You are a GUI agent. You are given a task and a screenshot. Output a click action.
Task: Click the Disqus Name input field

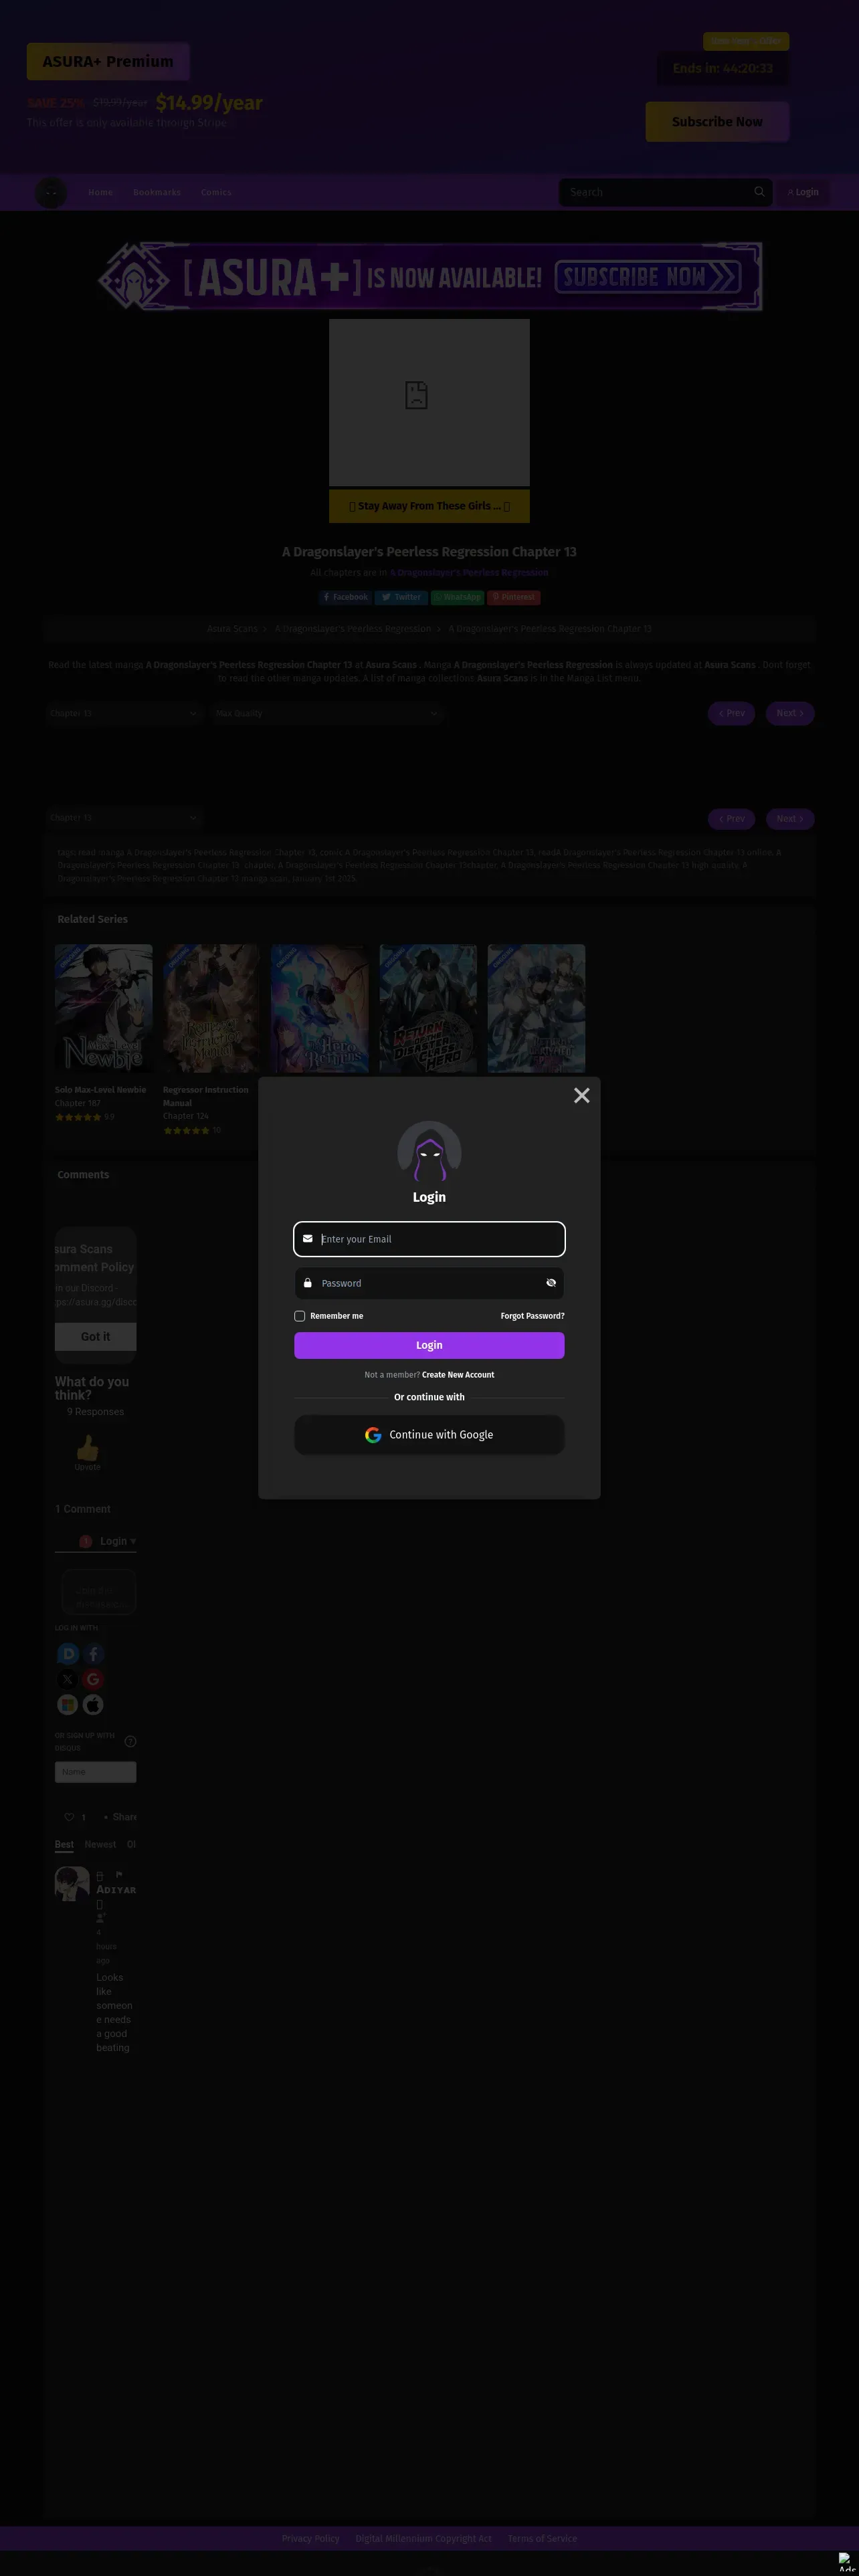click(x=95, y=1772)
